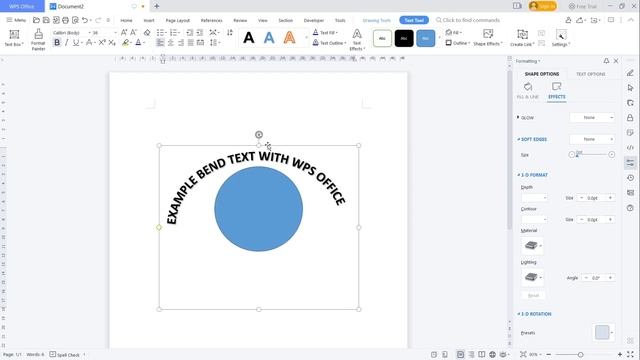Screen dimensions: 640x360
Task: Toggle align text left
Action: point(160,42)
